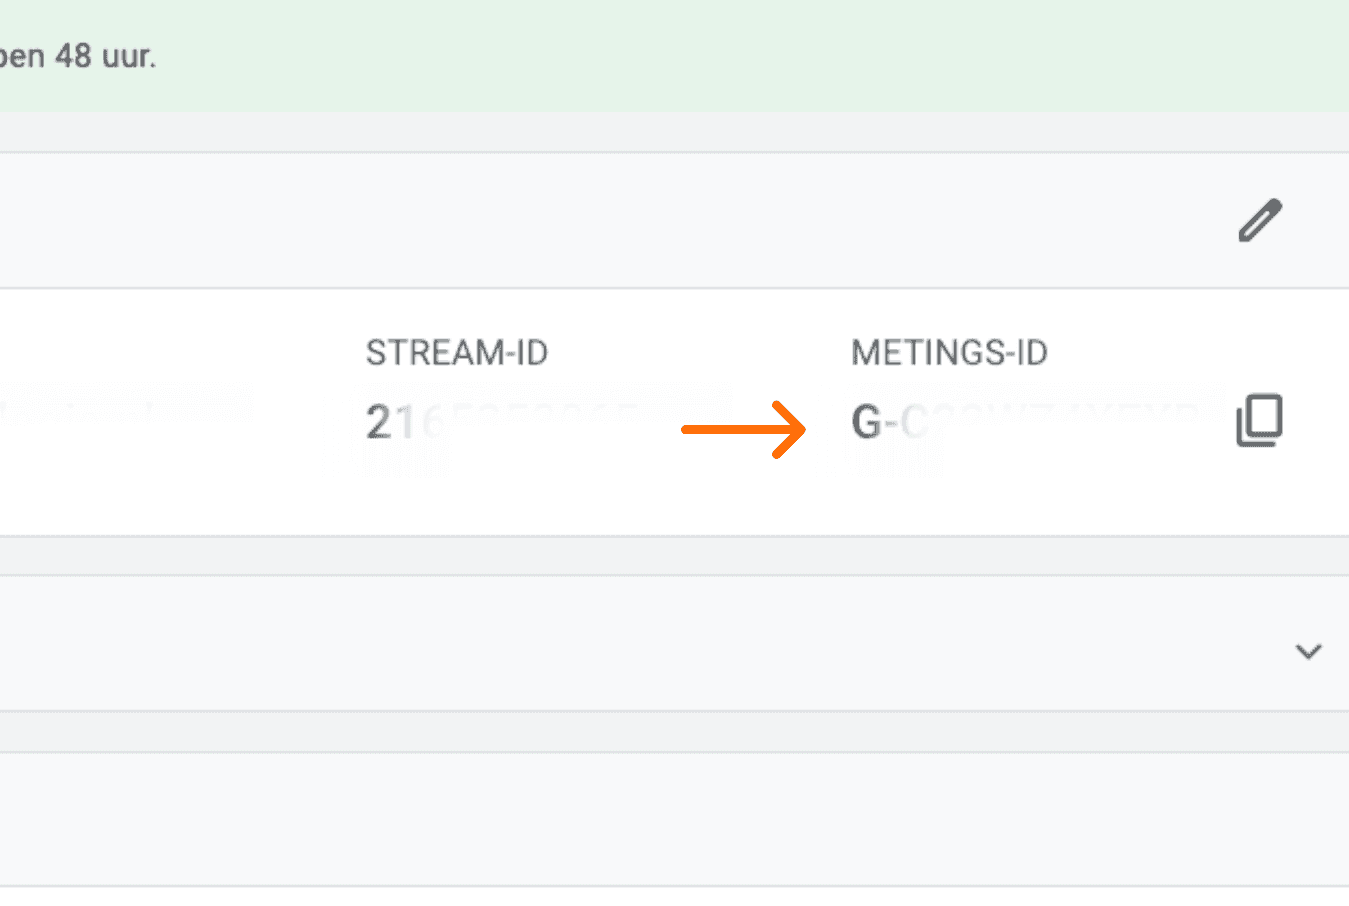The width and height of the screenshot is (1349, 906).
Task: Click the digit 2 of the Stream-ID value
Action: [x=377, y=422]
